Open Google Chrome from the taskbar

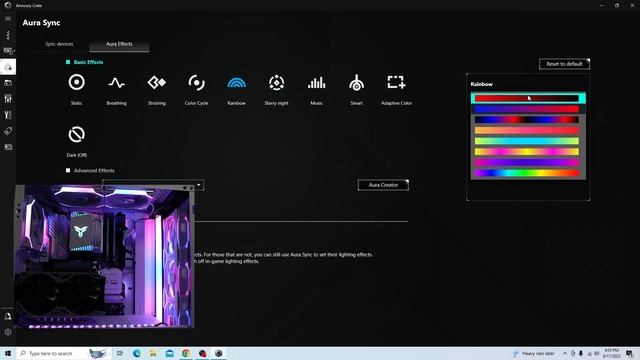(x=186, y=353)
